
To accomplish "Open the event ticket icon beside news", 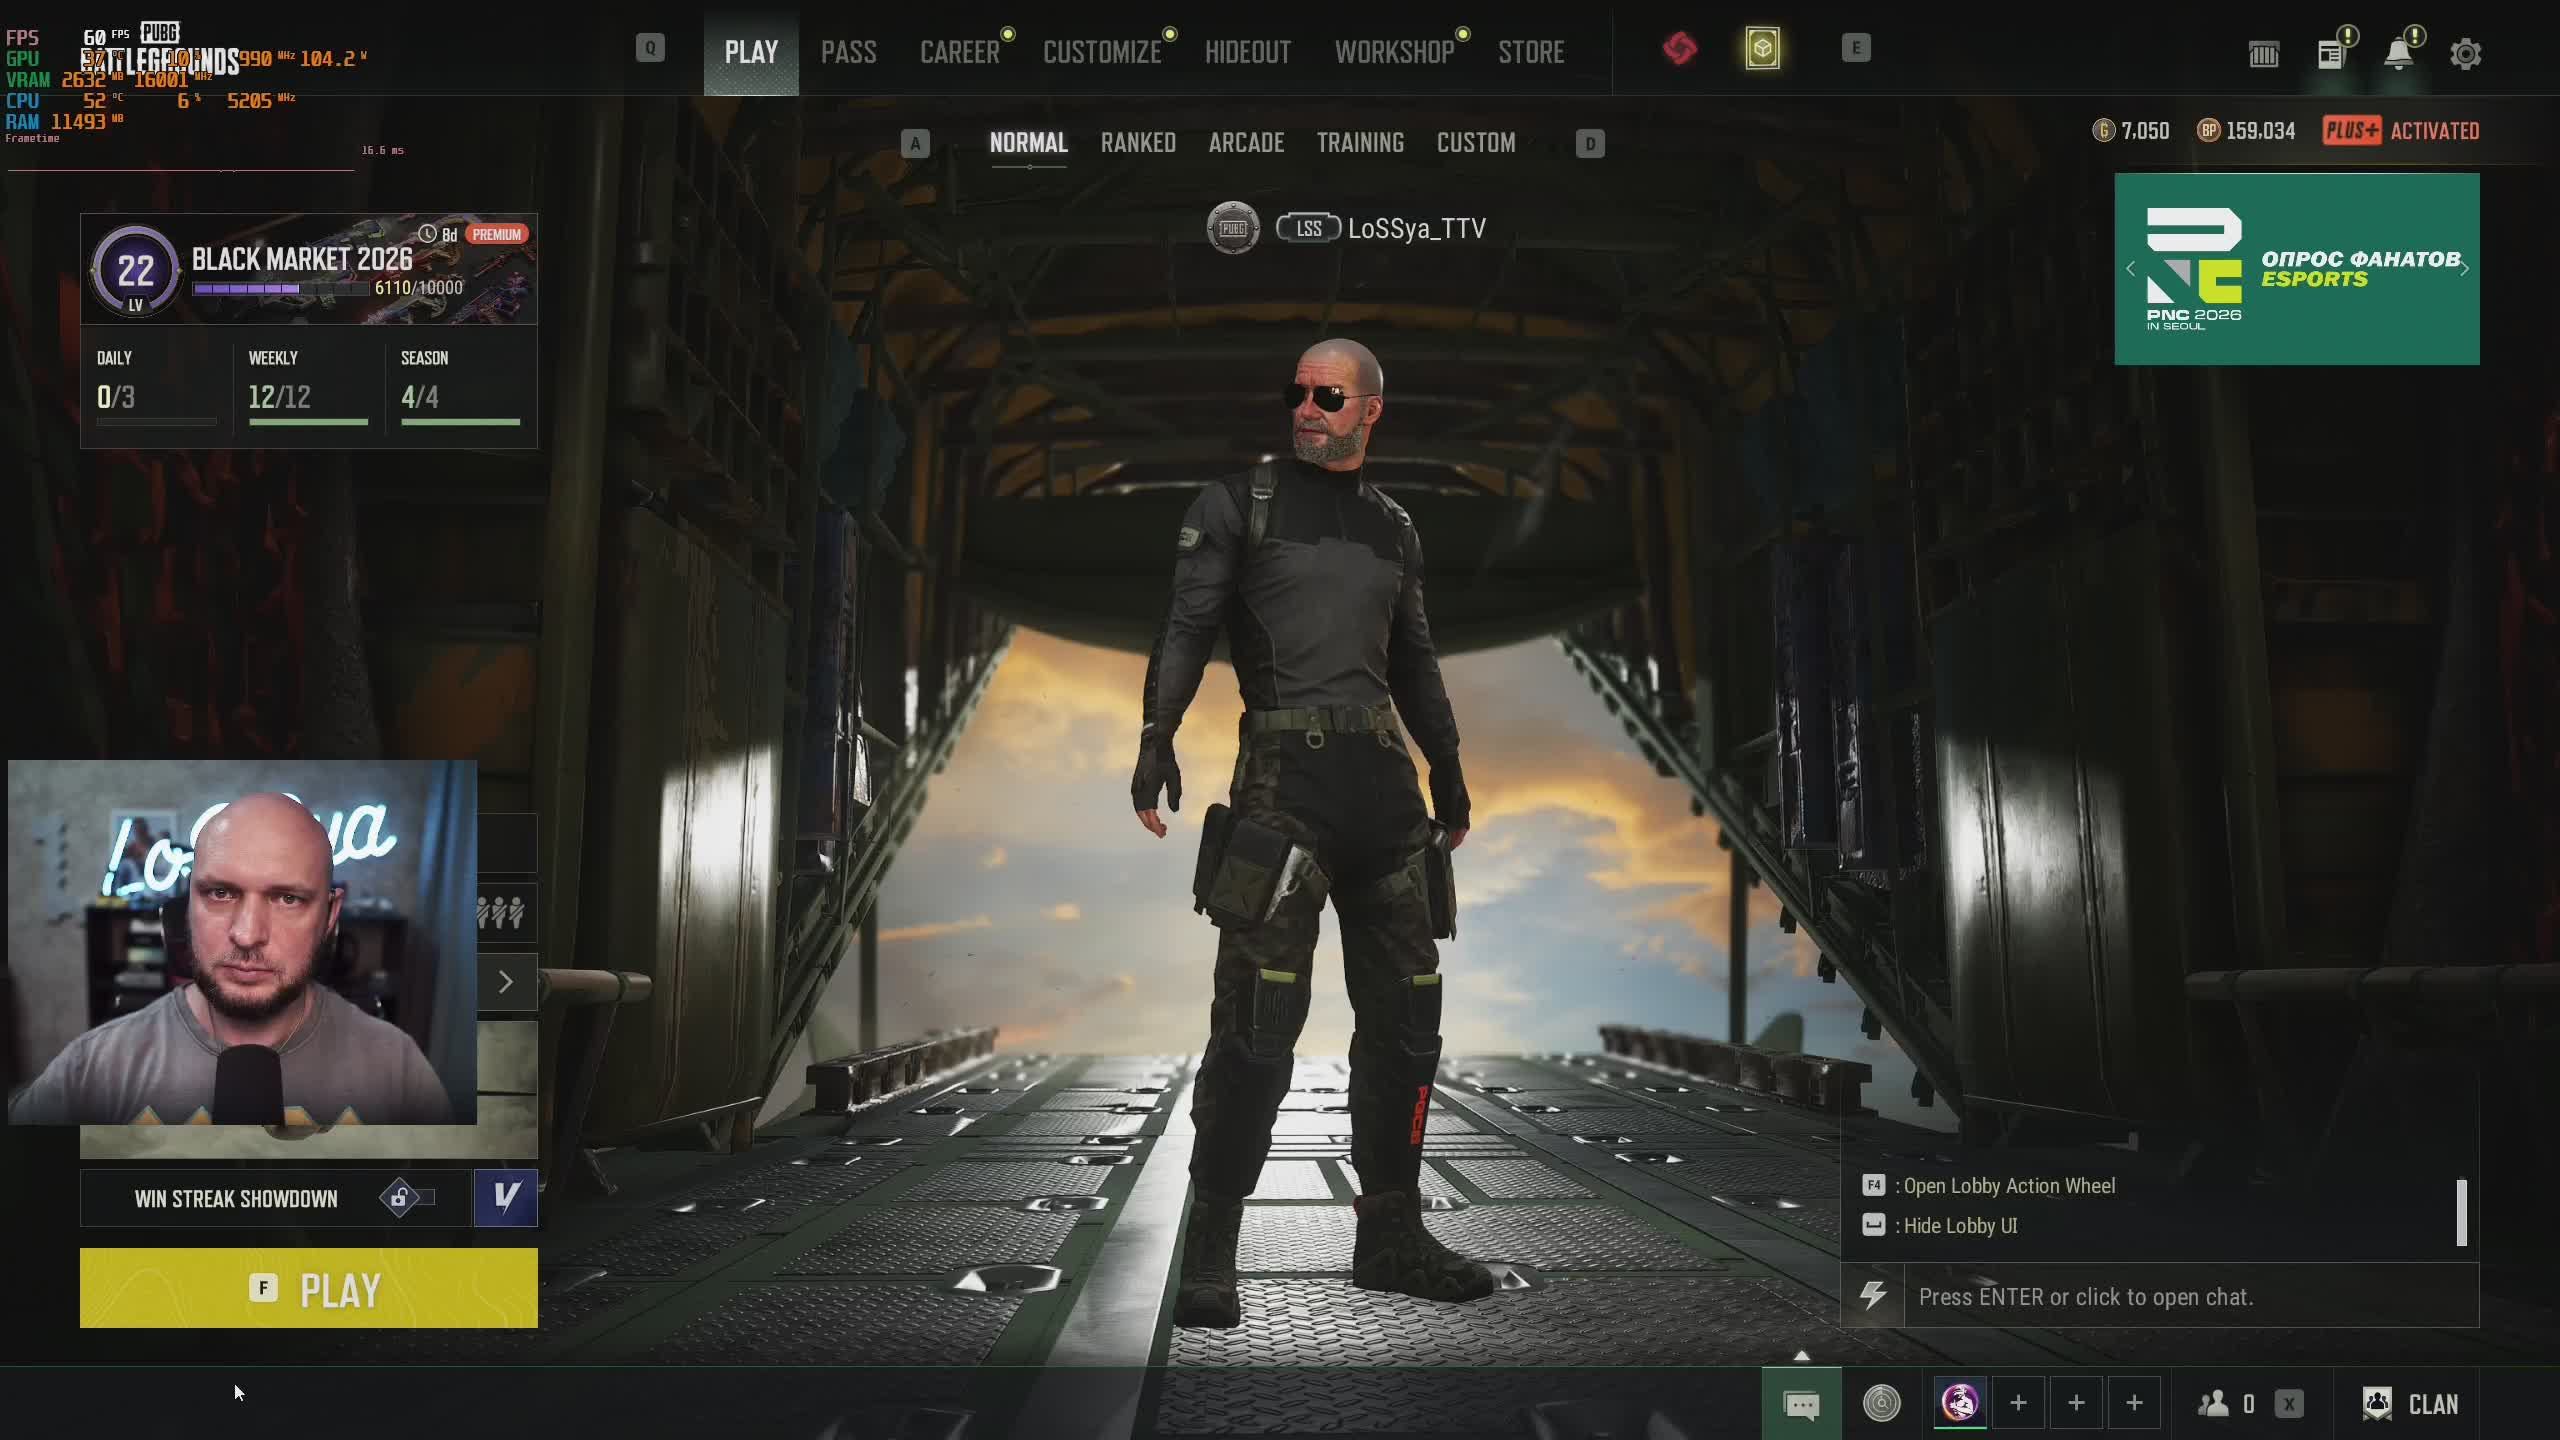I will (x=2264, y=54).
